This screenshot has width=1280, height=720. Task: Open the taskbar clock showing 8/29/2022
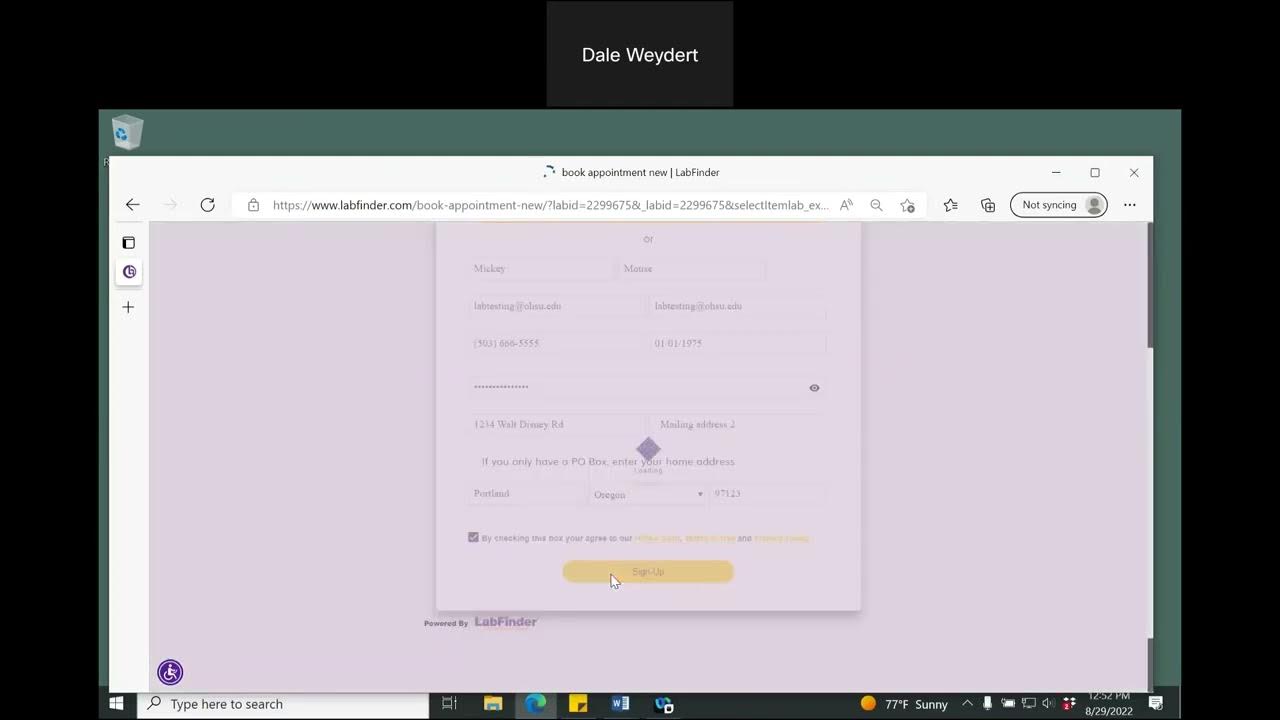[x=1108, y=704]
